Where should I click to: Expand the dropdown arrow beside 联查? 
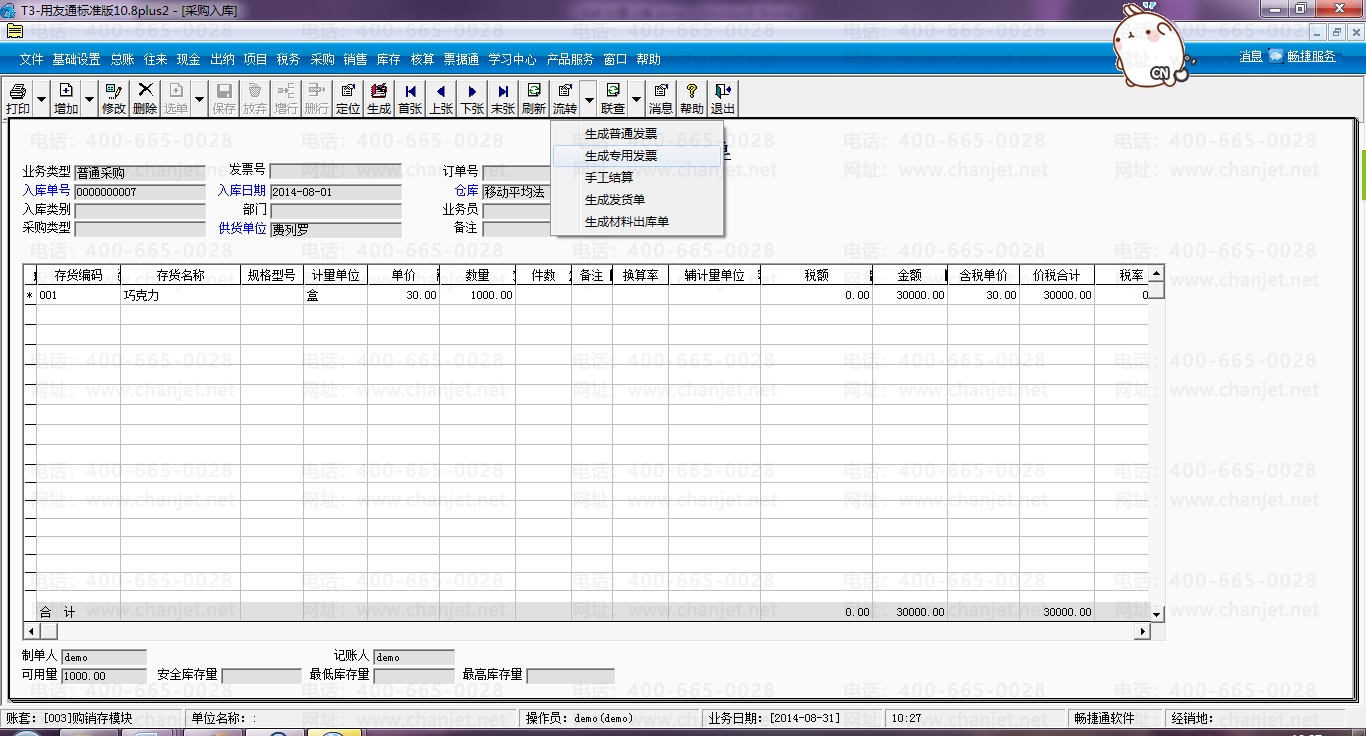636,99
